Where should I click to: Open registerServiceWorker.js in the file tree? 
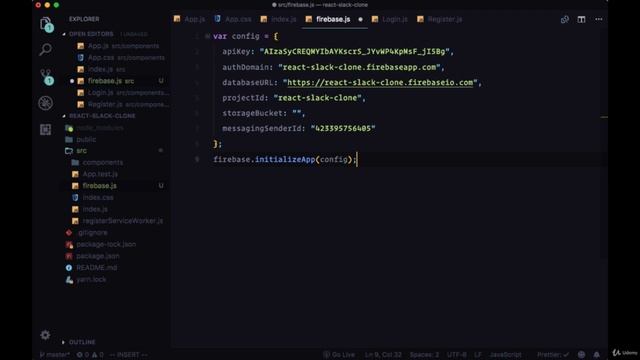point(122,221)
